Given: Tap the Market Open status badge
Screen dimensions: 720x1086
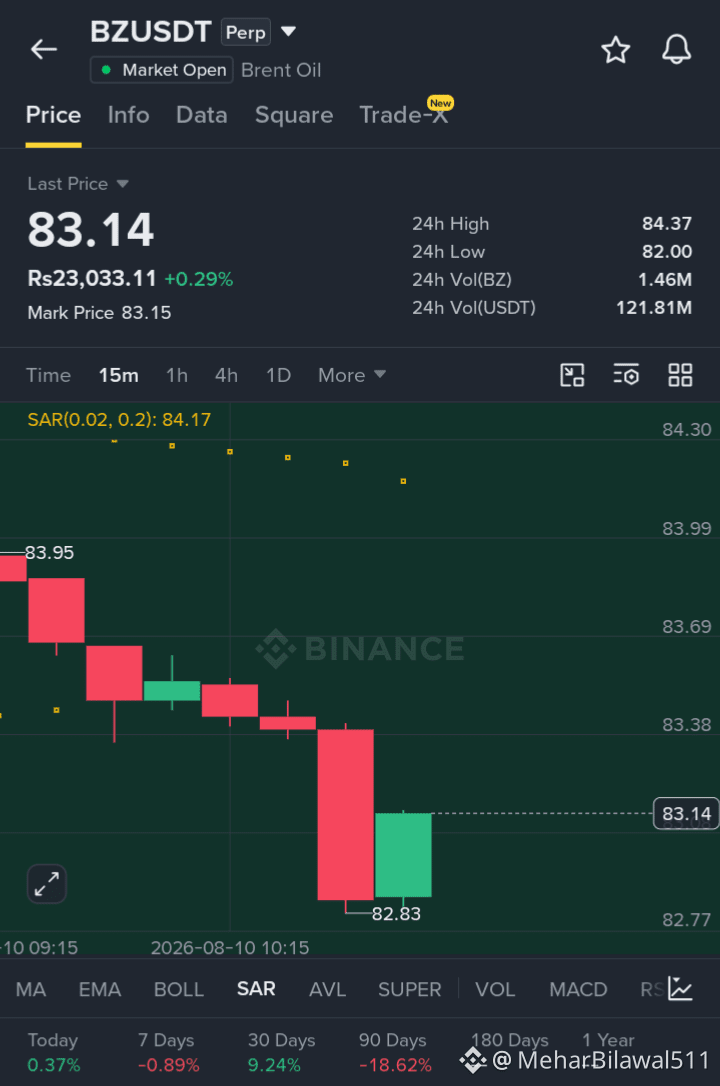Looking at the screenshot, I should coord(162,70).
